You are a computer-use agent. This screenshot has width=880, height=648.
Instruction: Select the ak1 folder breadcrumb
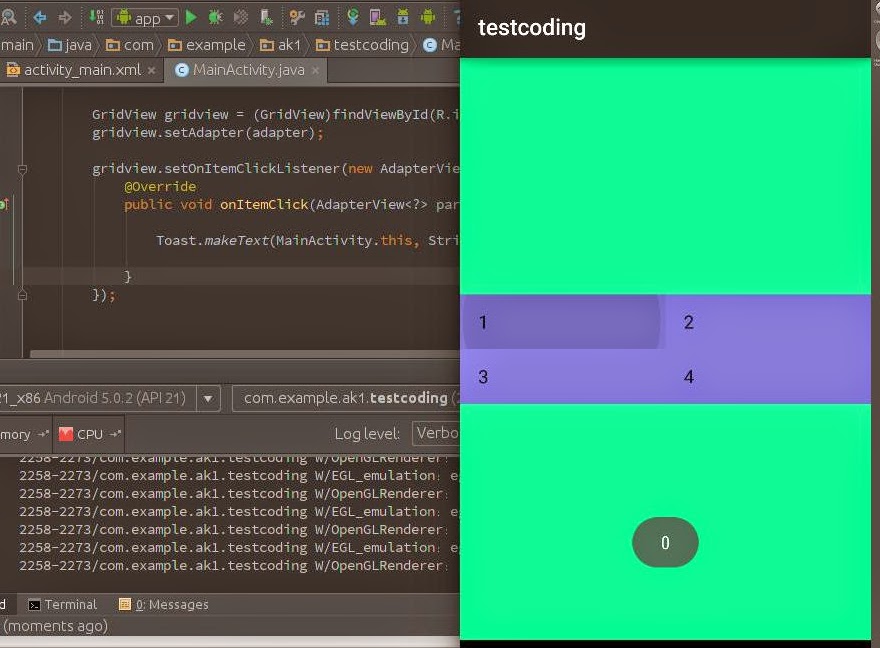281,45
